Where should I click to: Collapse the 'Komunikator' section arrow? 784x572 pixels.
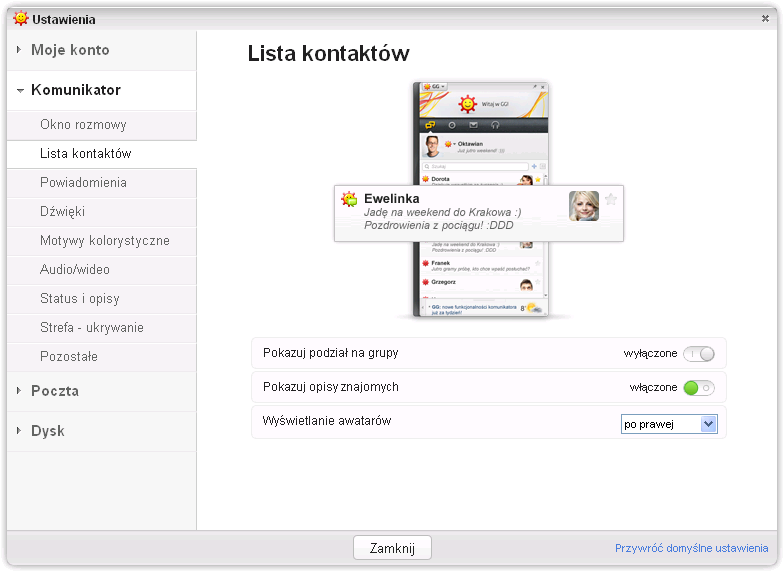point(20,90)
